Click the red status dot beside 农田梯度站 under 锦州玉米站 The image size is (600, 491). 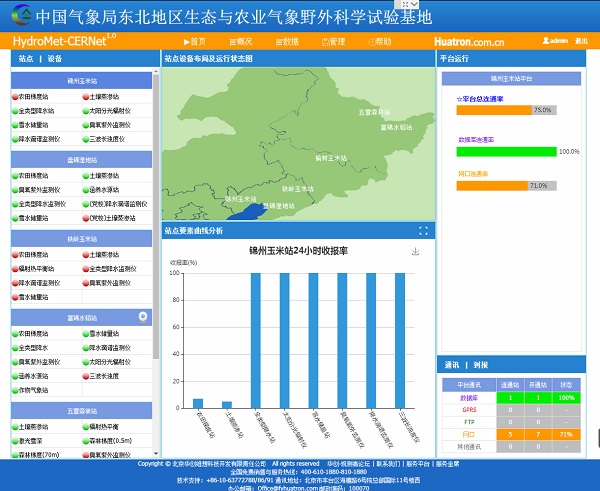click(x=15, y=96)
